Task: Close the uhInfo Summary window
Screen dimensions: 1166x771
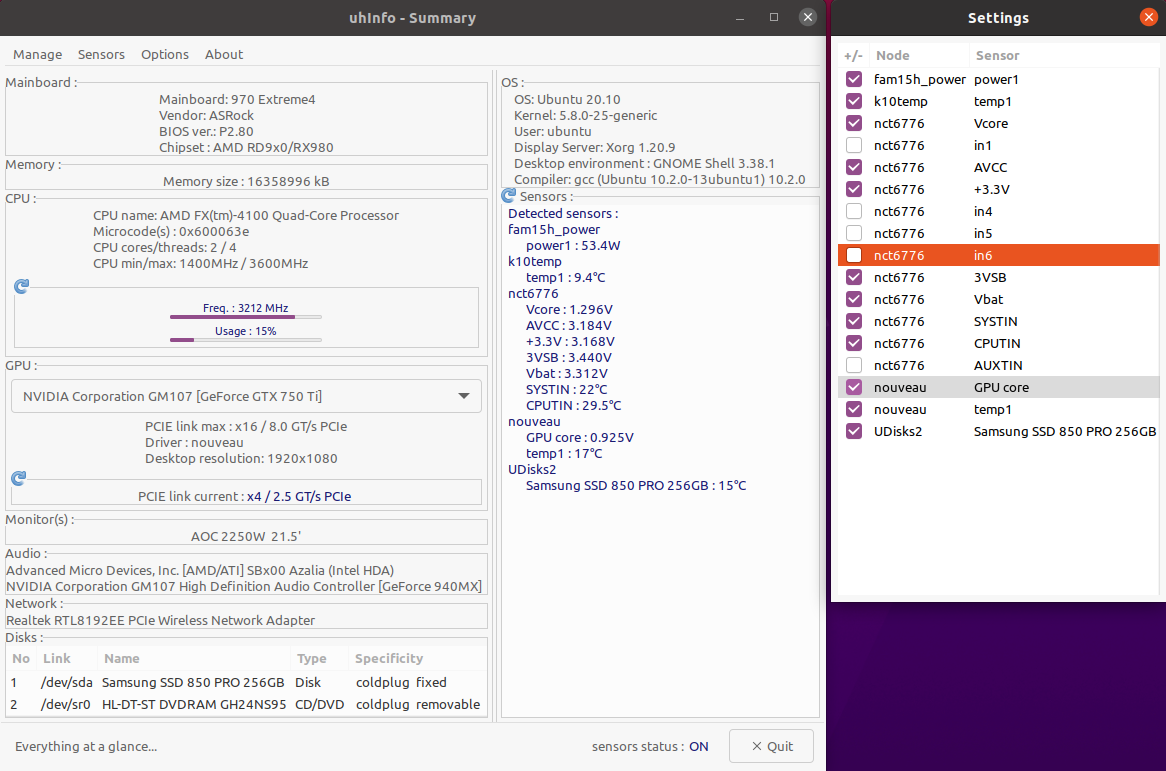Action: (808, 17)
